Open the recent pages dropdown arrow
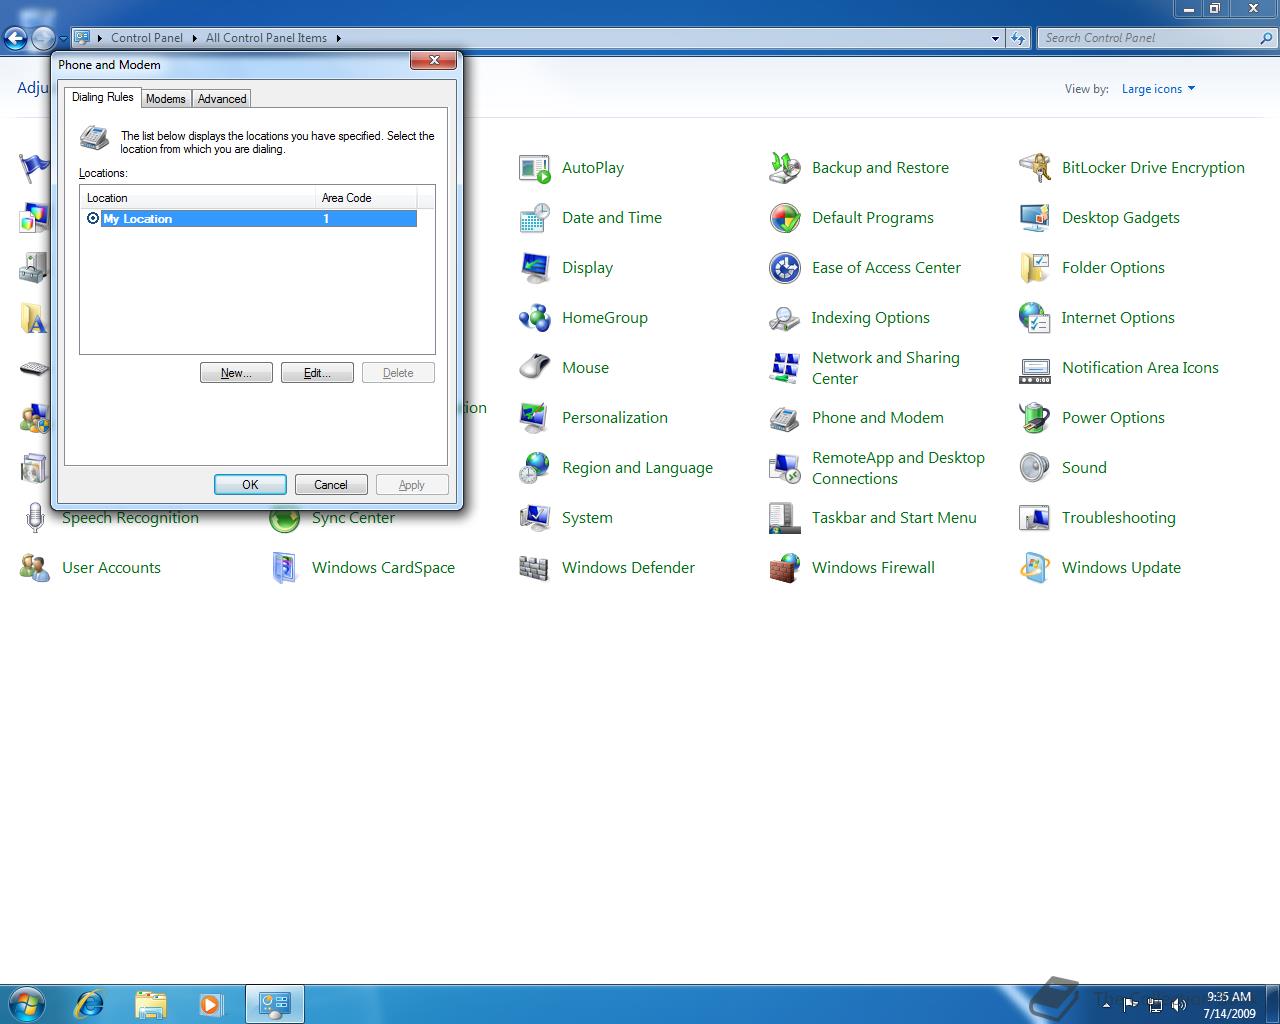The height and width of the screenshot is (1024, 1280). pyautogui.click(x=63, y=39)
